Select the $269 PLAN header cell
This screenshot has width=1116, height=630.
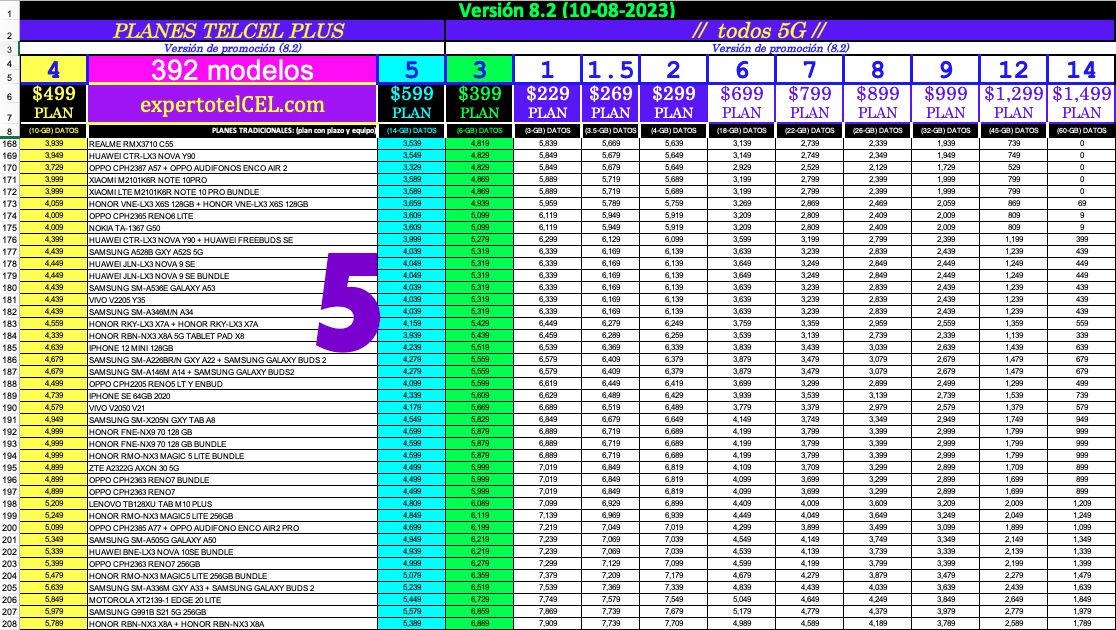[610, 104]
